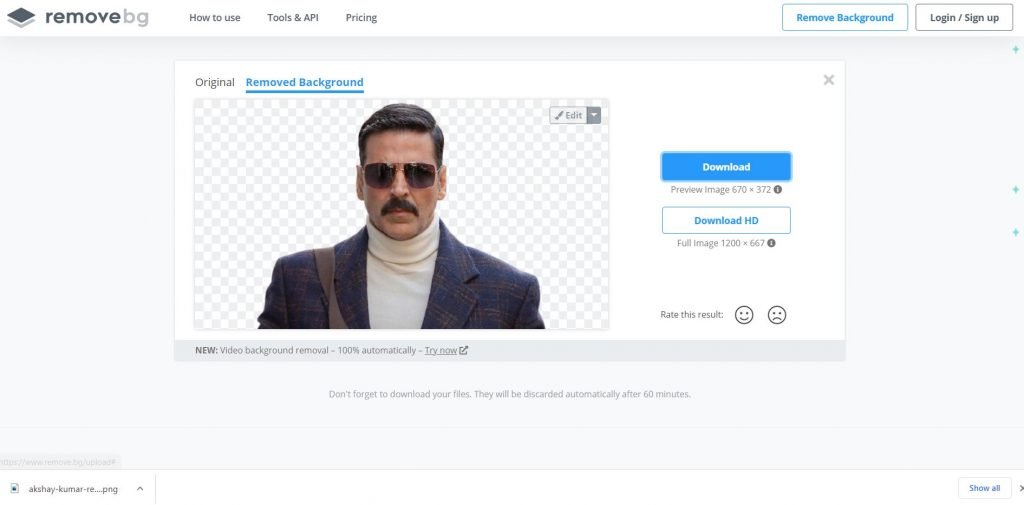Open options chevron for downloaded file
Image resolution: width=1024 pixels, height=505 pixels.
click(139, 488)
